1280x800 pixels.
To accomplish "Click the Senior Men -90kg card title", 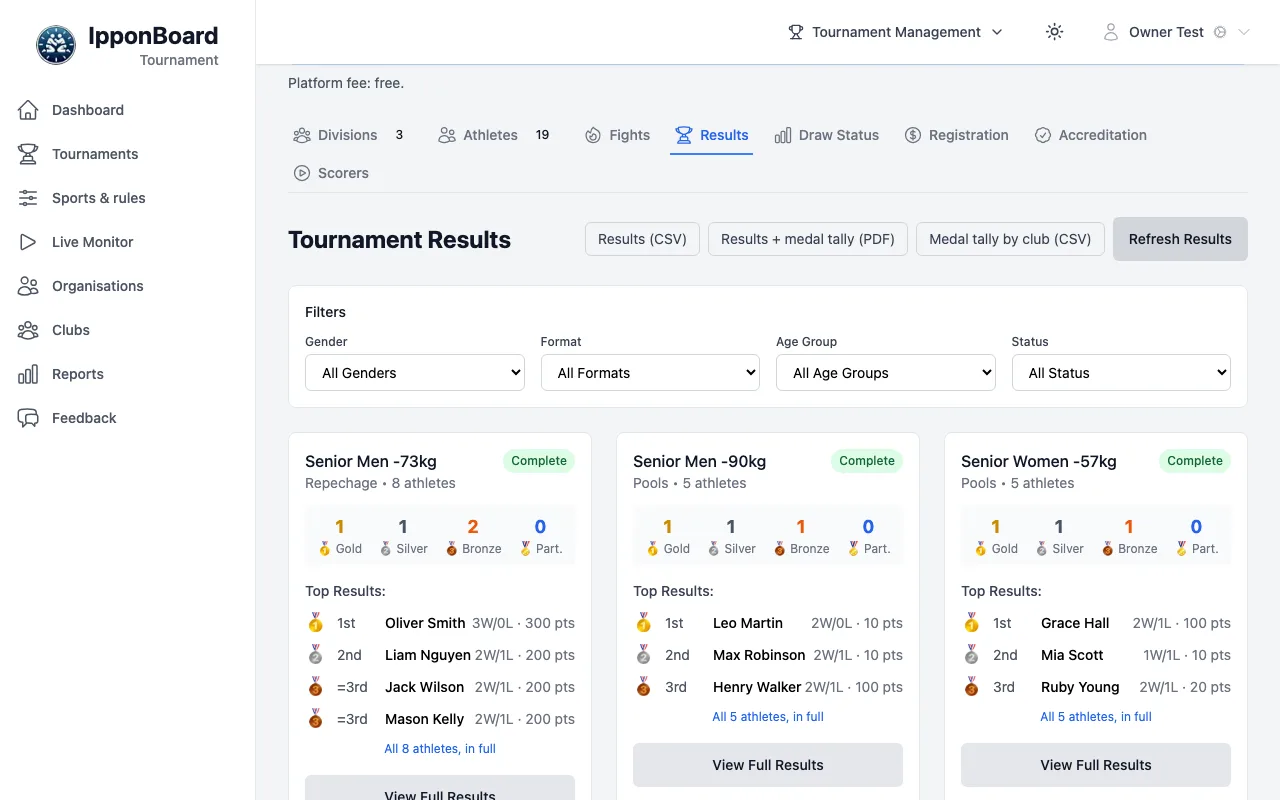I will tap(700, 461).
